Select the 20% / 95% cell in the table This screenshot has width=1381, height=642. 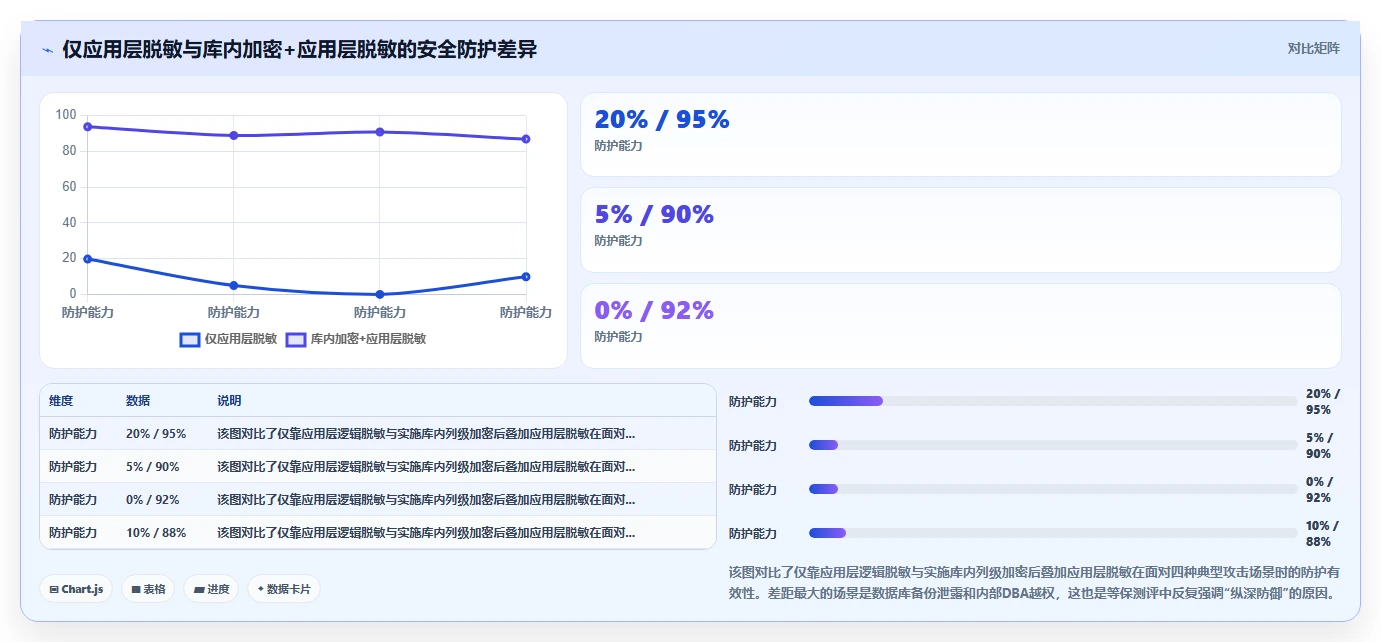click(x=156, y=434)
